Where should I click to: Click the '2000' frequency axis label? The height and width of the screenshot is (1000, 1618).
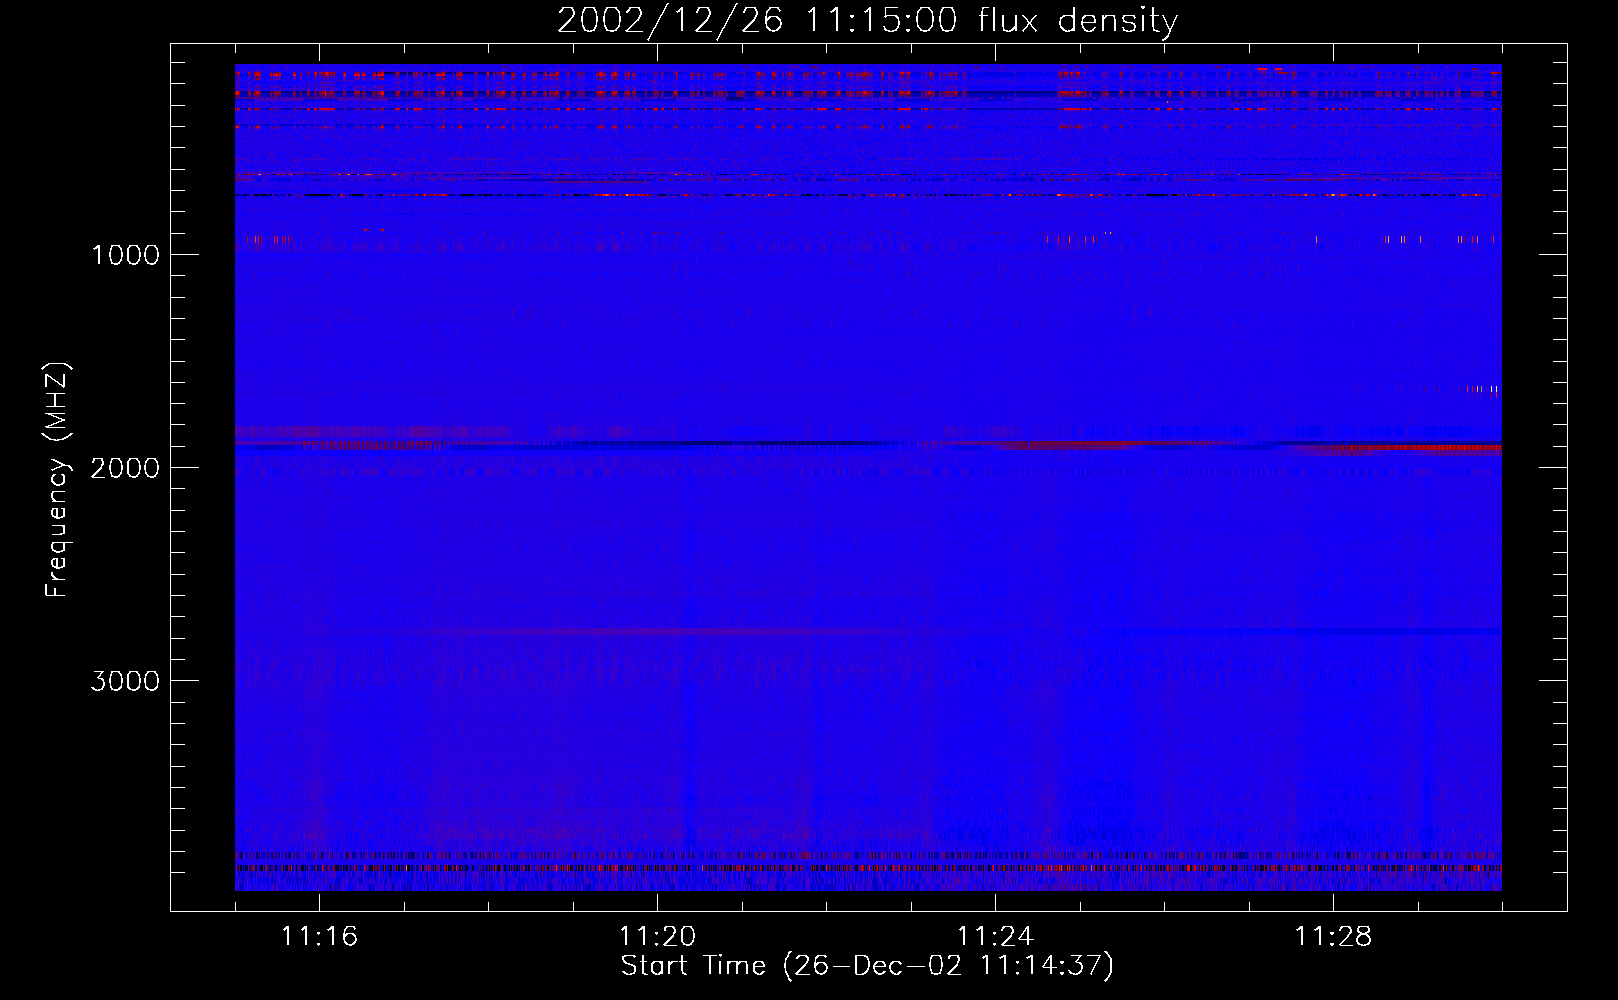[x=125, y=468]
